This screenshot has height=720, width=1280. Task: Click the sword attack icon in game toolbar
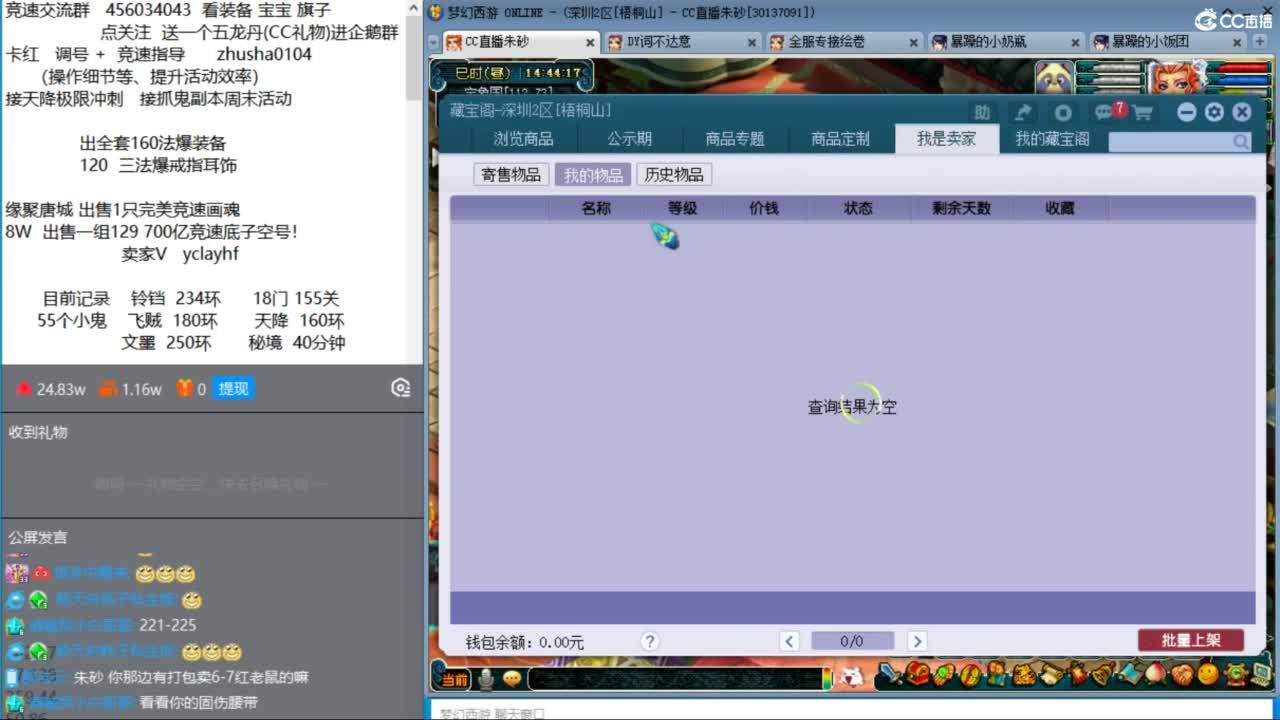[891, 674]
